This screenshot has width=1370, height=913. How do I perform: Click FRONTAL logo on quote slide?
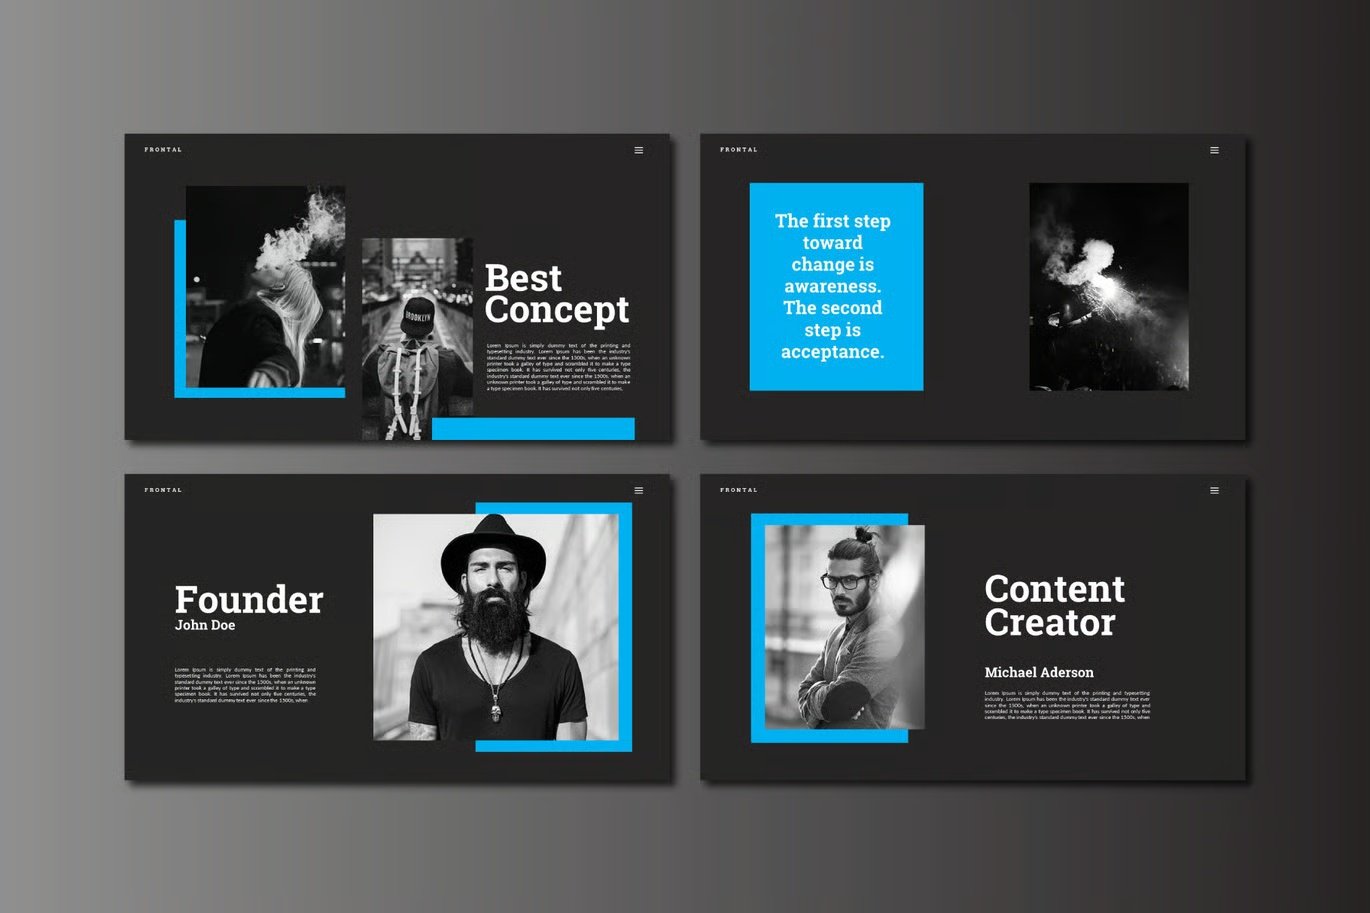(739, 150)
